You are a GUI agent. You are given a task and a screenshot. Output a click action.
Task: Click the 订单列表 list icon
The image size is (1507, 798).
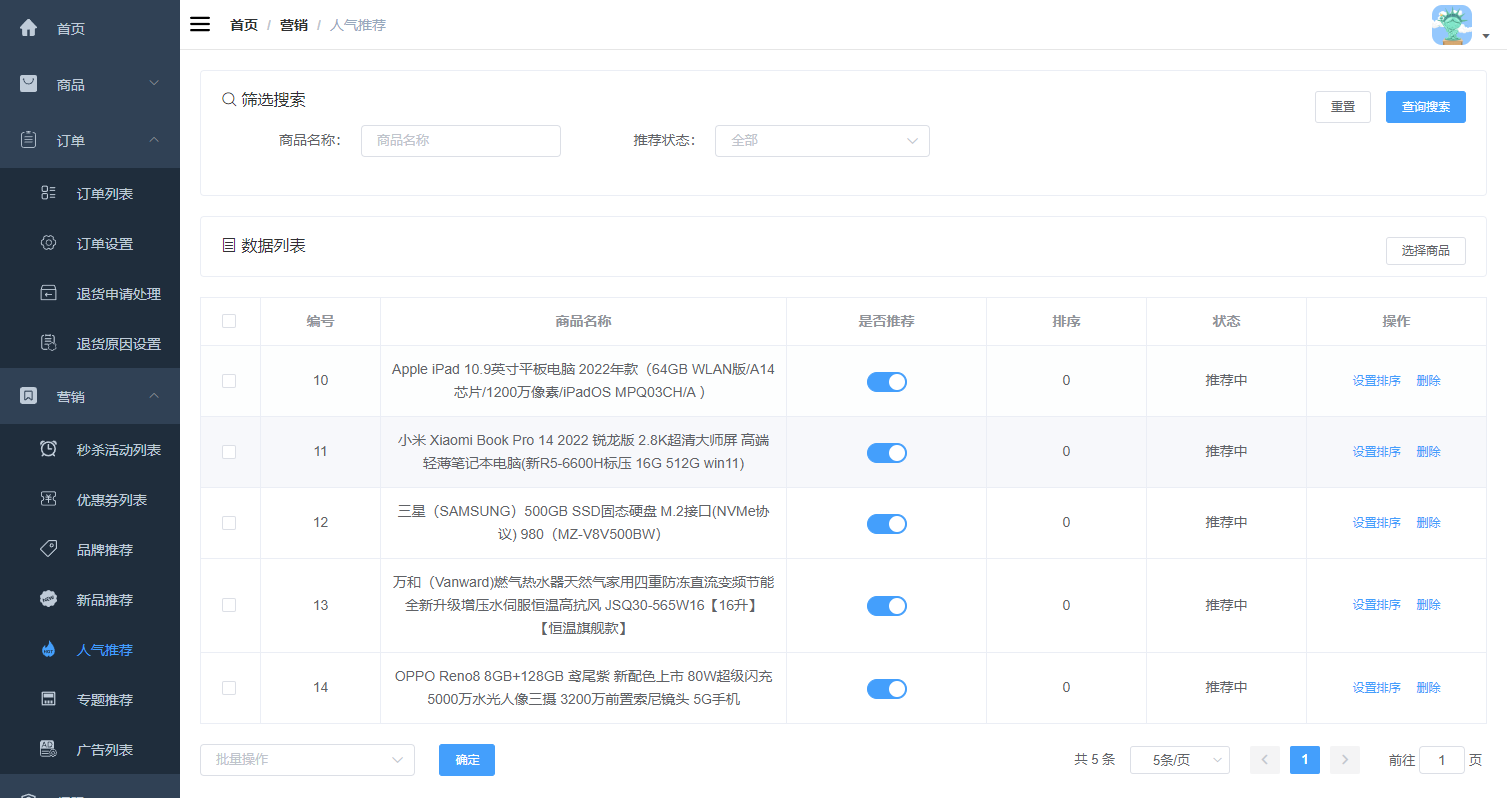click(48, 193)
